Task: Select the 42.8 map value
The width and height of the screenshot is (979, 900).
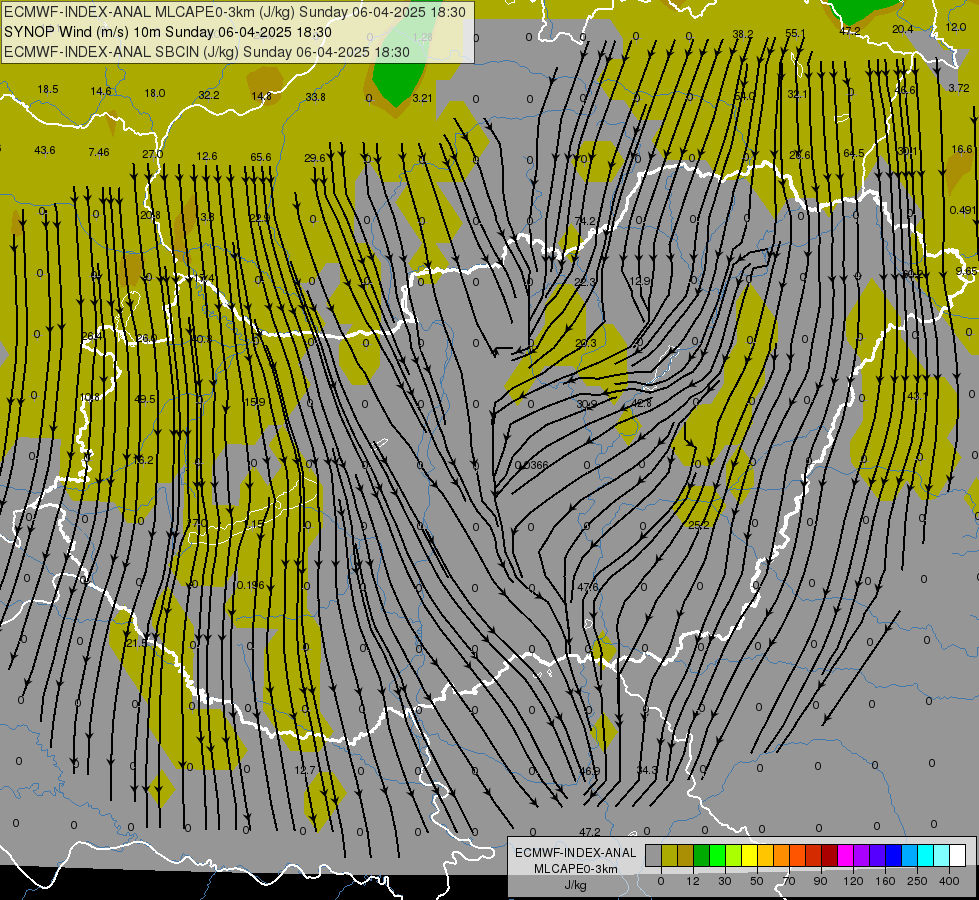Action: [642, 403]
